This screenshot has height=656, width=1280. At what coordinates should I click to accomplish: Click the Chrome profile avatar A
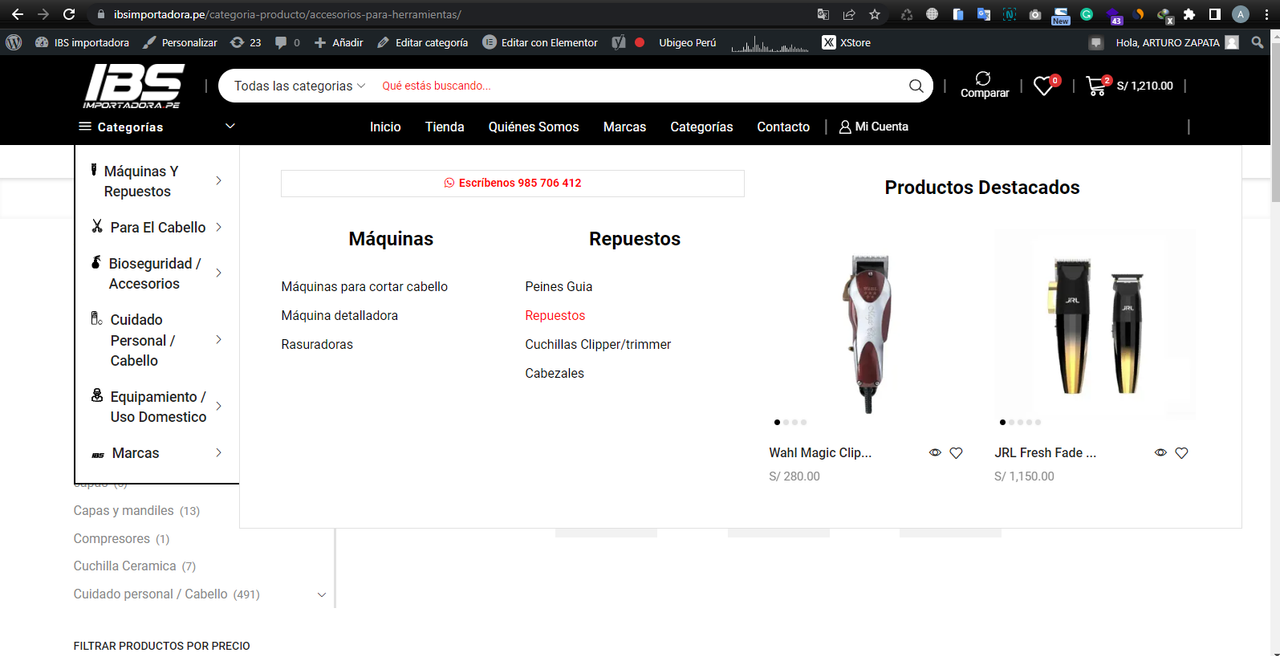1241,14
